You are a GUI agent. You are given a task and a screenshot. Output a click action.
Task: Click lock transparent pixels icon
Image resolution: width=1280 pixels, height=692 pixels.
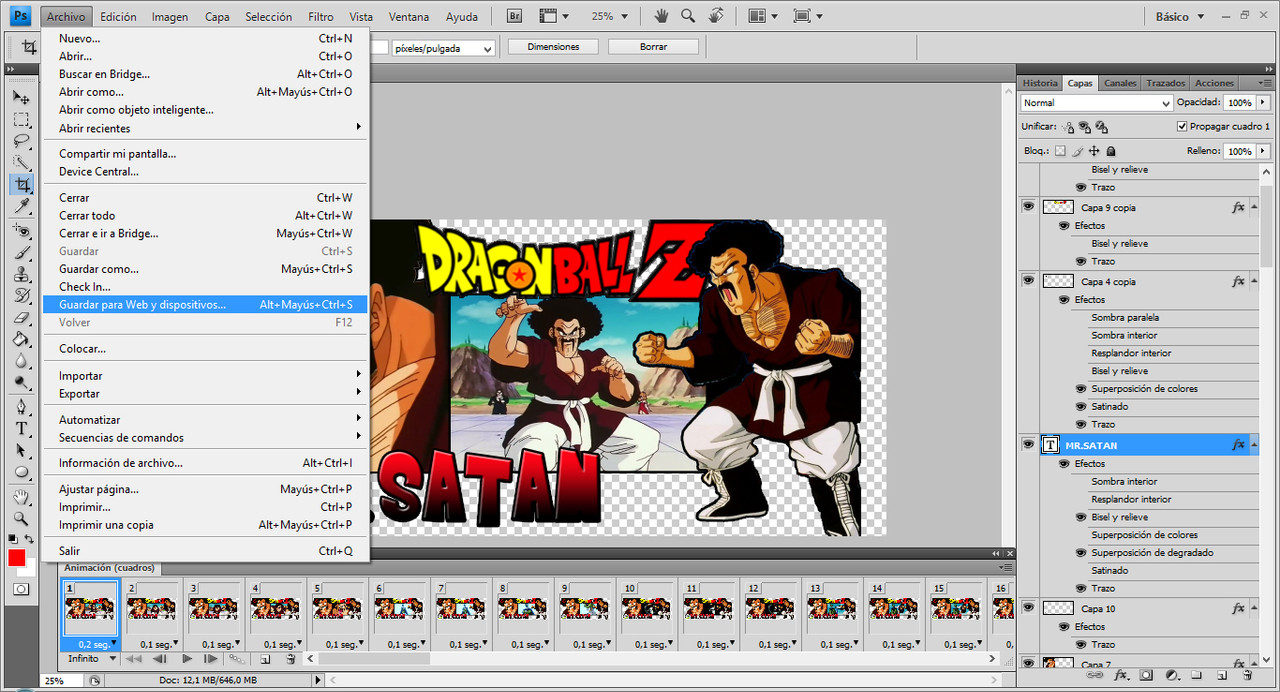coord(1061,151)
